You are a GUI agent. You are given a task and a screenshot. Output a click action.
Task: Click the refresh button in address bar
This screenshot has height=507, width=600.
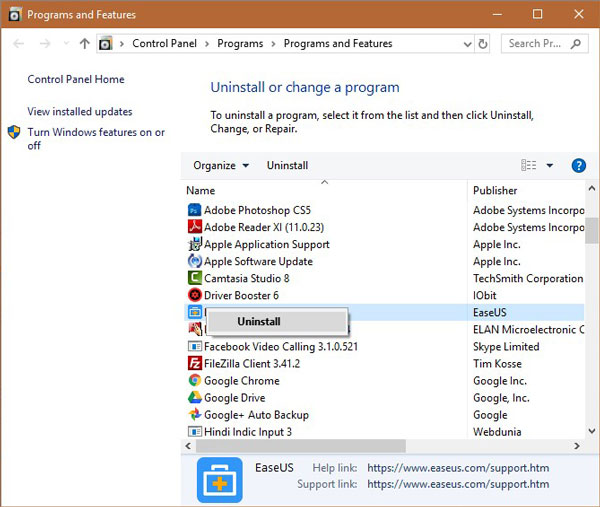483,44
